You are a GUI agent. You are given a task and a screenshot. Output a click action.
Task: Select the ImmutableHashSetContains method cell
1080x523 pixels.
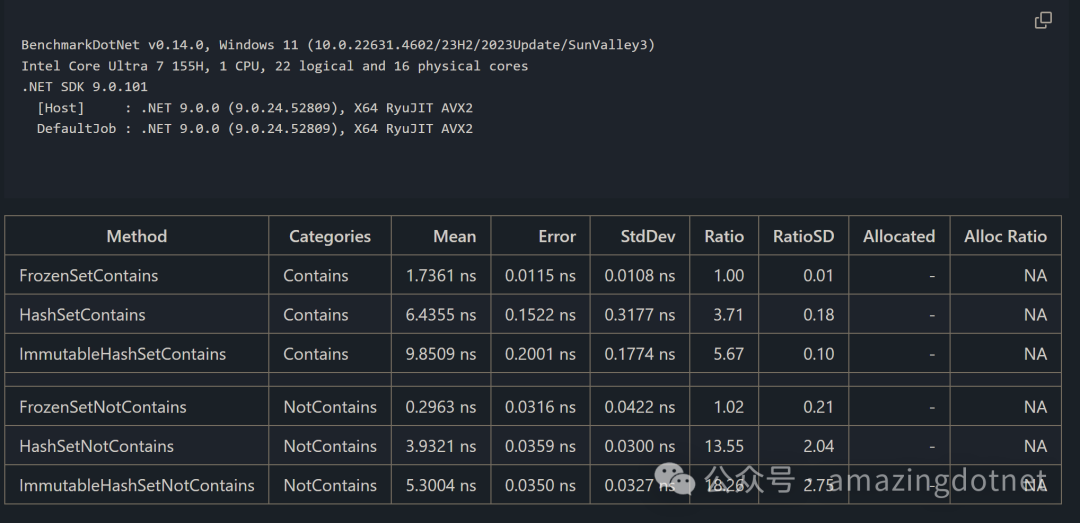coord(122,354)
